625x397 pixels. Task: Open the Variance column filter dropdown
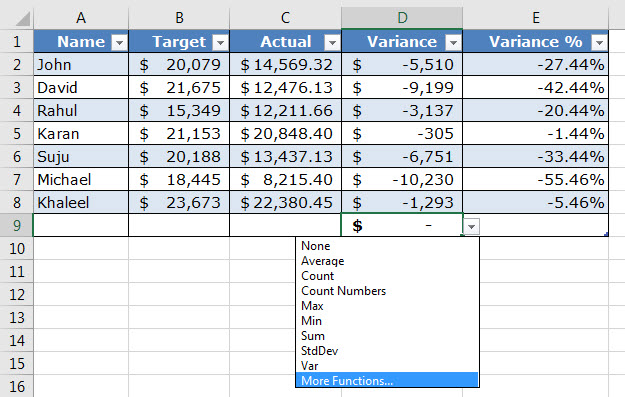pyautogui.click(x=453, y=42)
